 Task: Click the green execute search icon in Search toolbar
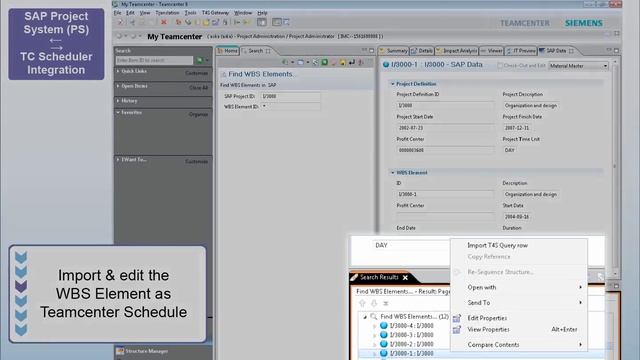point(324,62)
